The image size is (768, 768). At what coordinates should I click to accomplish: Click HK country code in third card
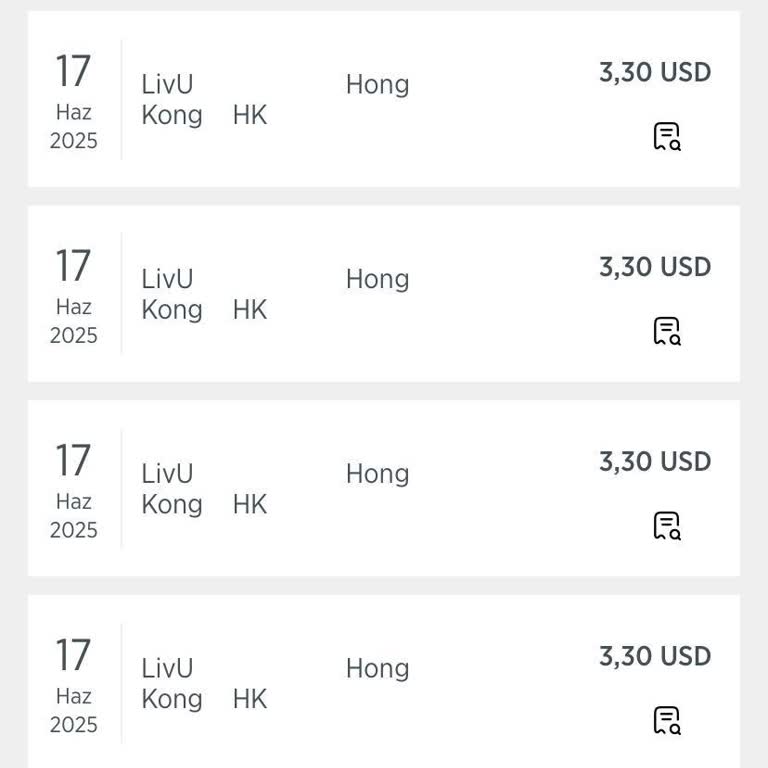pos(250,505)
